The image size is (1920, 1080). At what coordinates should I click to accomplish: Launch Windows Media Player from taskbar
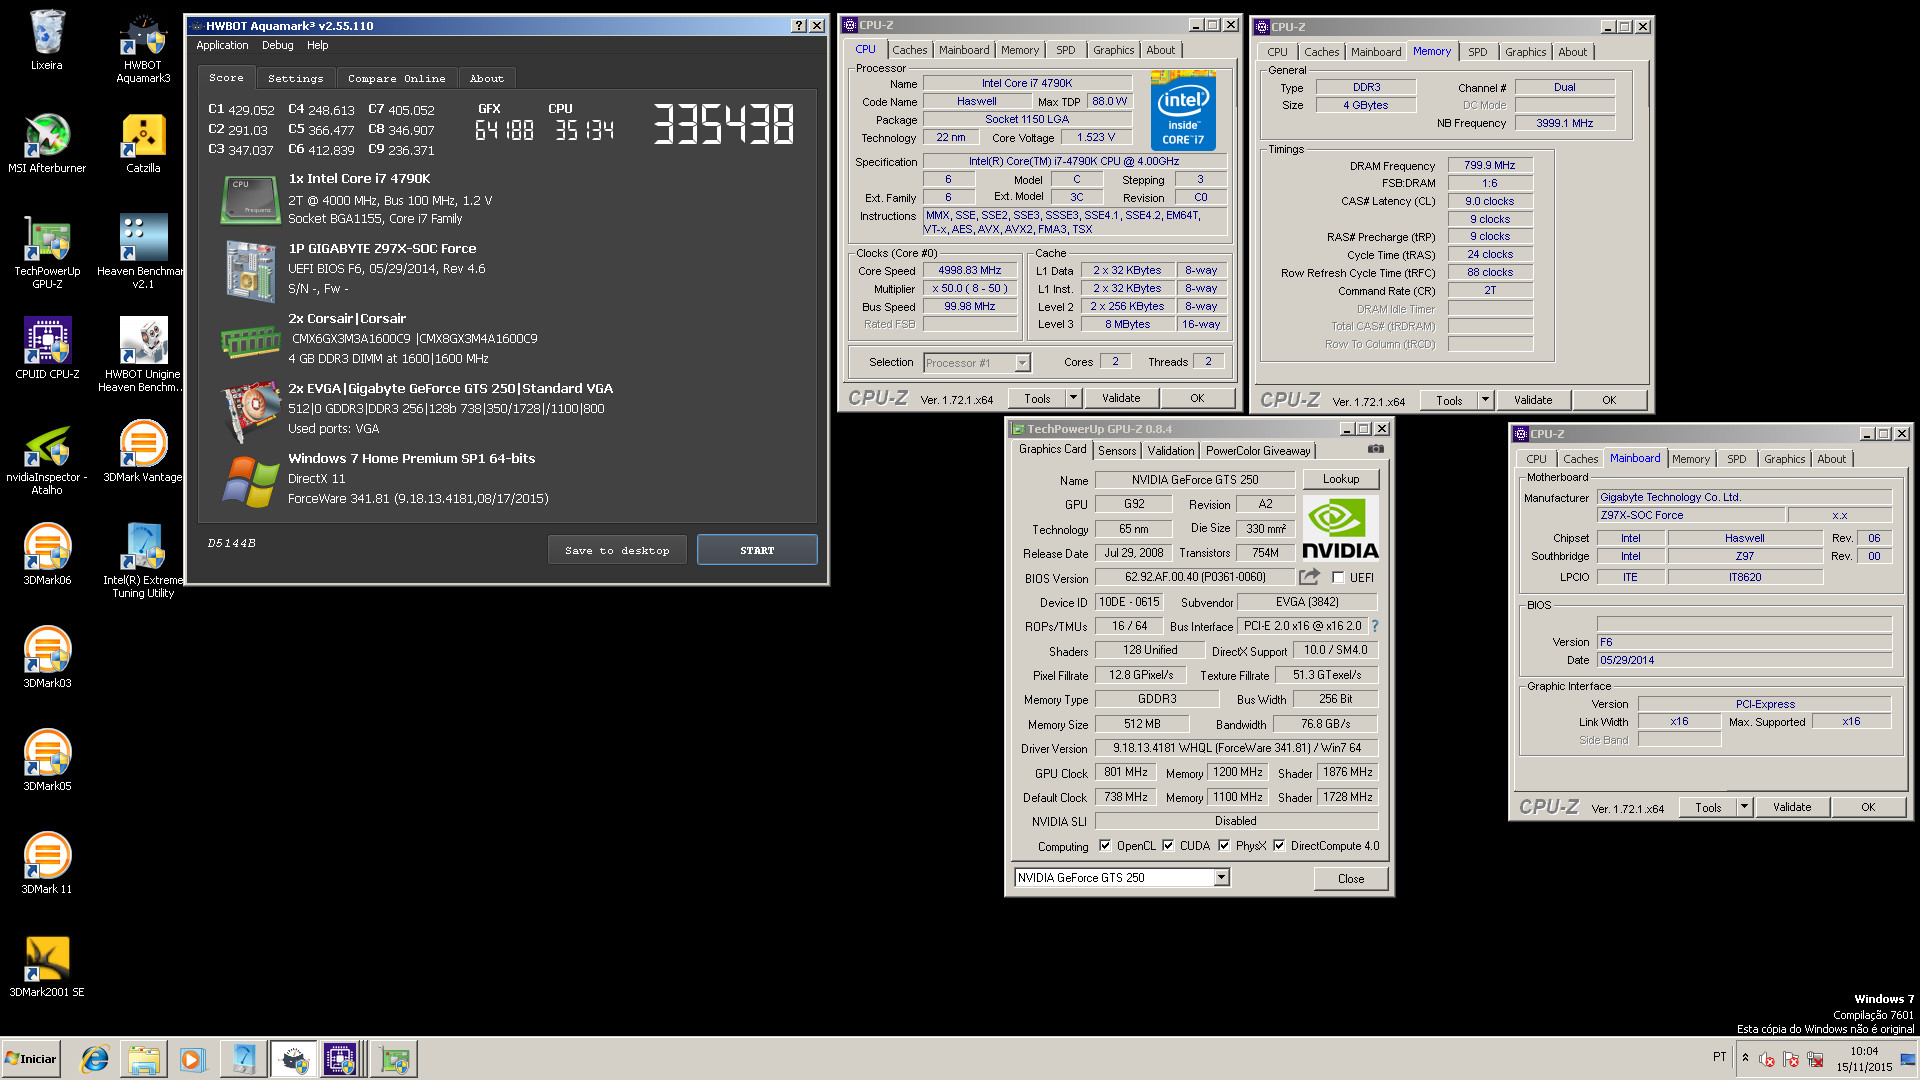tap(192, 1059)
